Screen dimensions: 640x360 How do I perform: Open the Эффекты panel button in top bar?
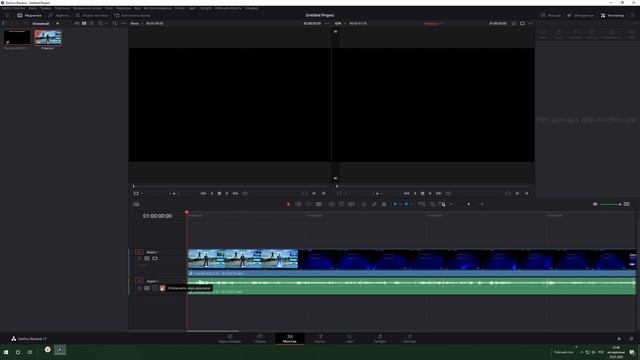[59, 16]
